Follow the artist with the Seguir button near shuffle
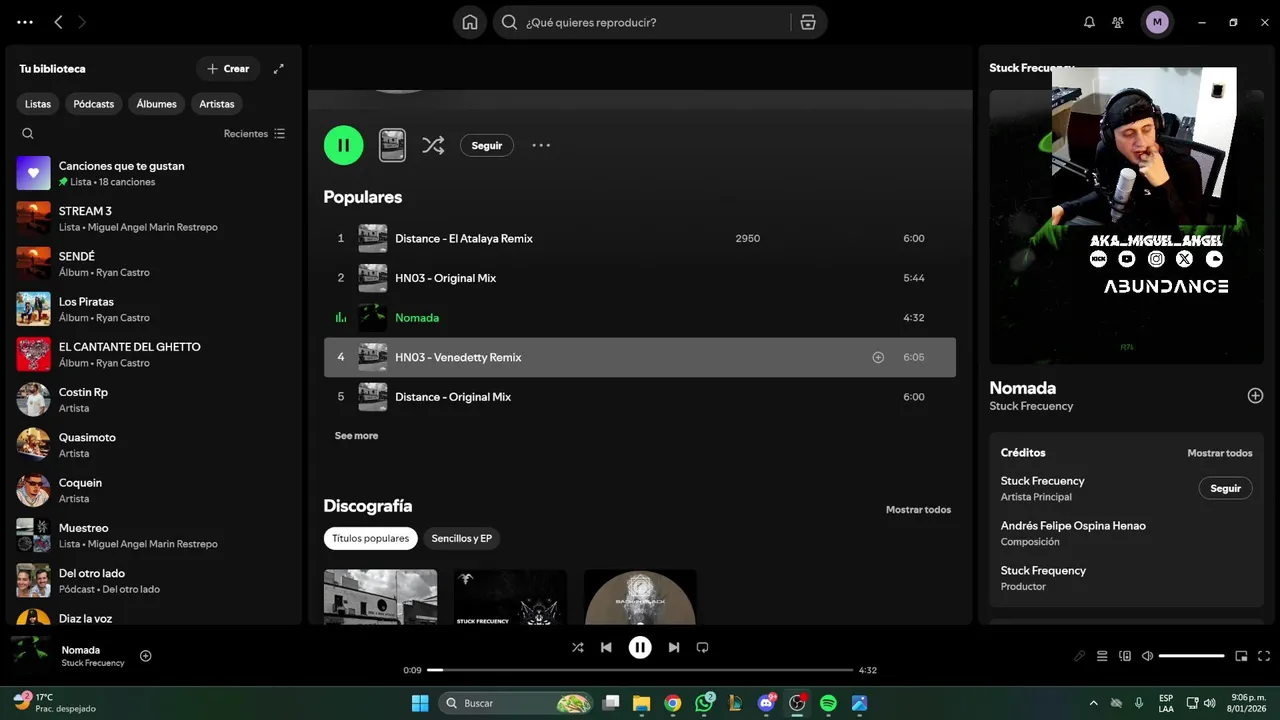Image resolution: width=1280 pixels, height=720 pixels. pyautogui.click(x=487, y=145)
